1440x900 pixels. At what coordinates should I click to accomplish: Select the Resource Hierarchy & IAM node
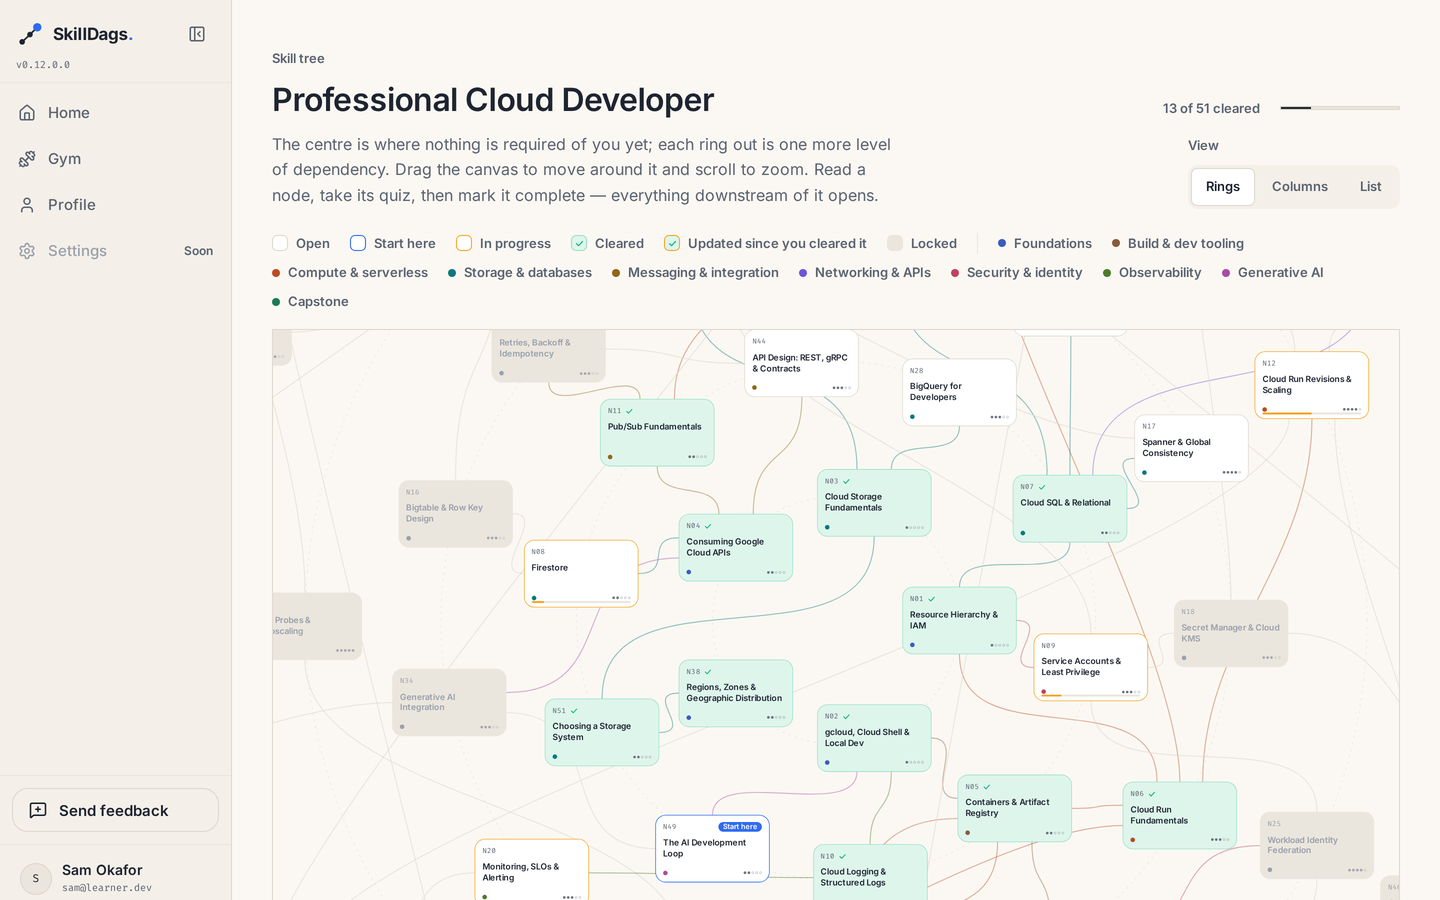960,620
